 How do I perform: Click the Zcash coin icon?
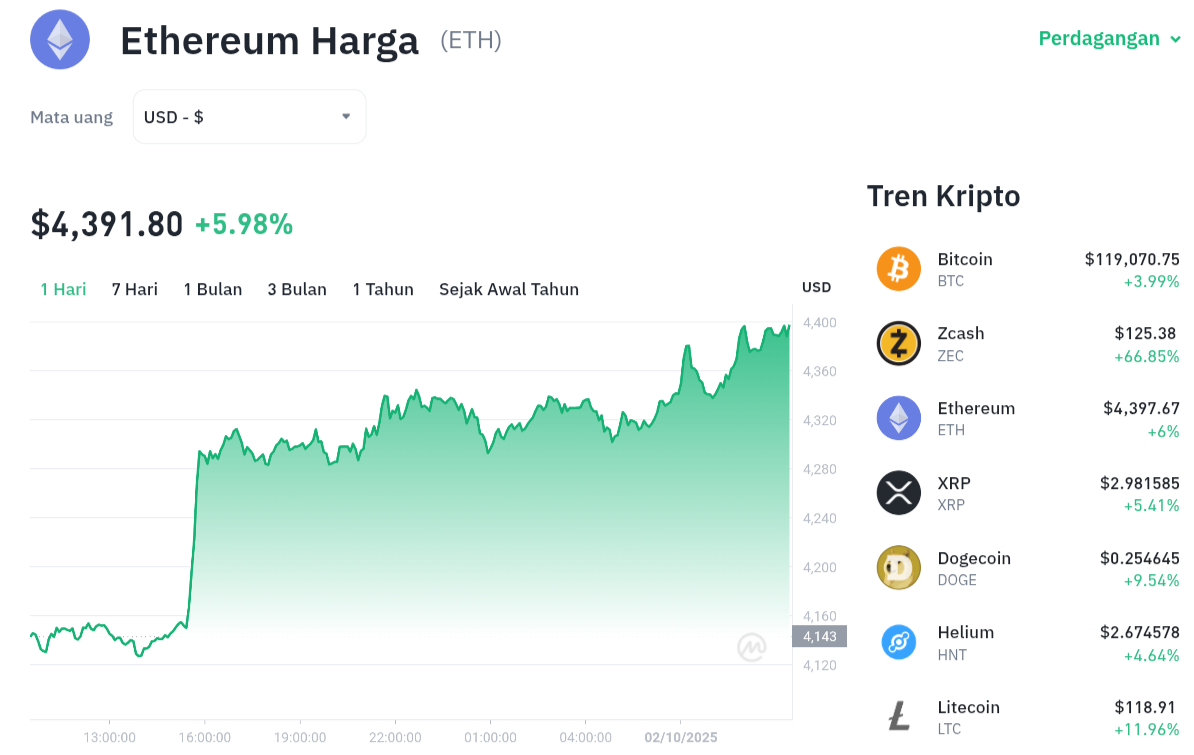pos(898,344)
